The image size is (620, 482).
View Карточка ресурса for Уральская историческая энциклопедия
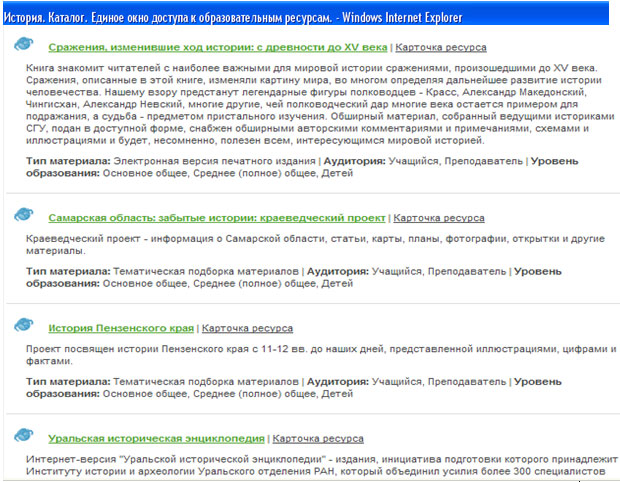pyautogui.click(x=318, y=438)
